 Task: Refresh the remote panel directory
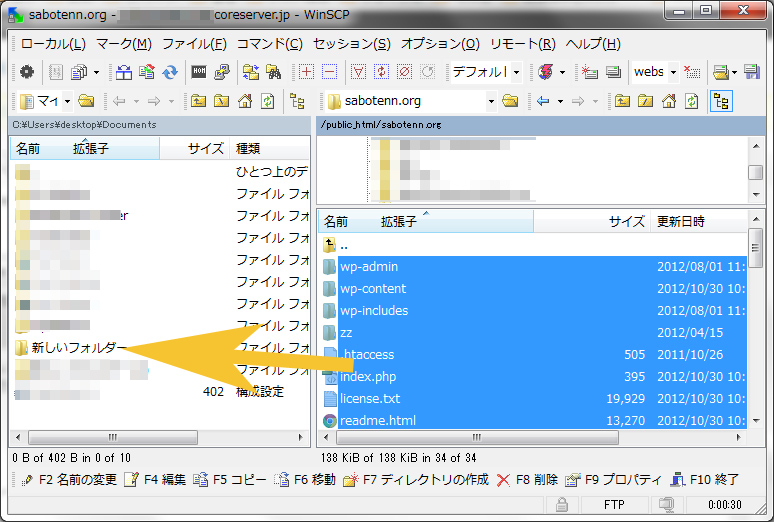691,101
